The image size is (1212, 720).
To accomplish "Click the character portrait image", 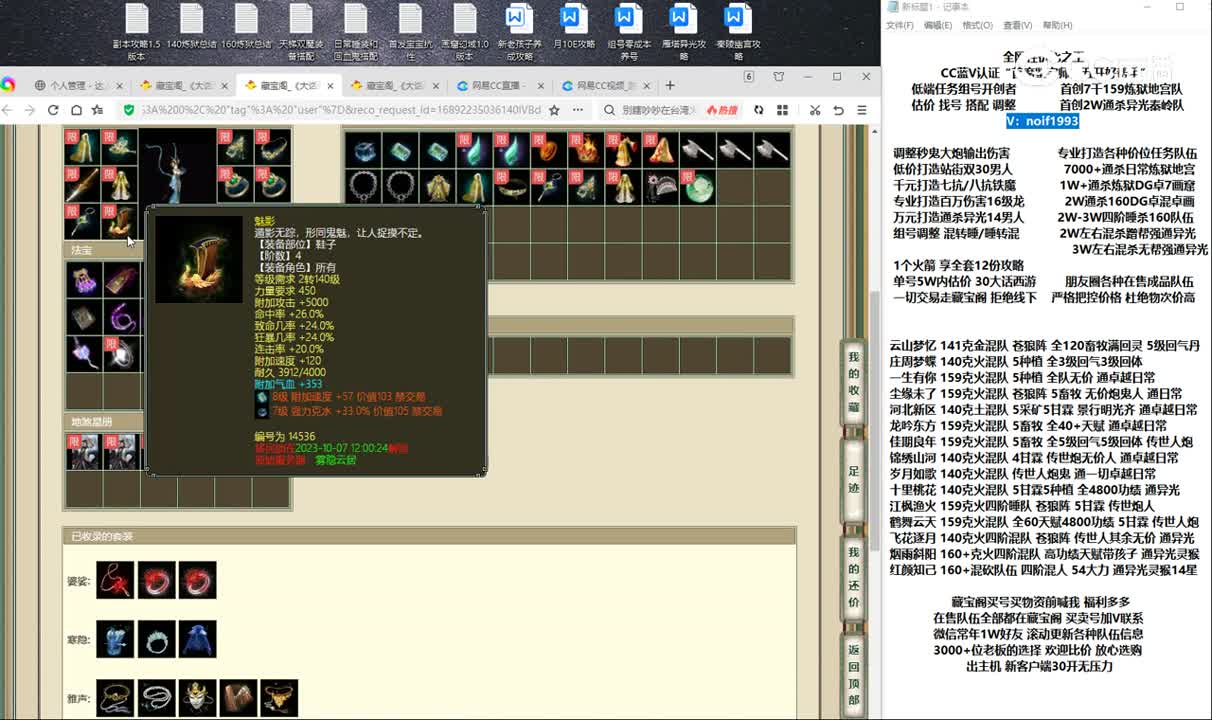I will [x=178, y=167].
